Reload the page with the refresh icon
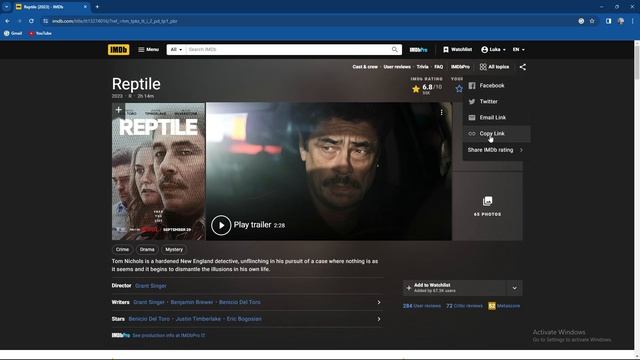This screenshot has height=360, width=640. (x=31, y=21)
